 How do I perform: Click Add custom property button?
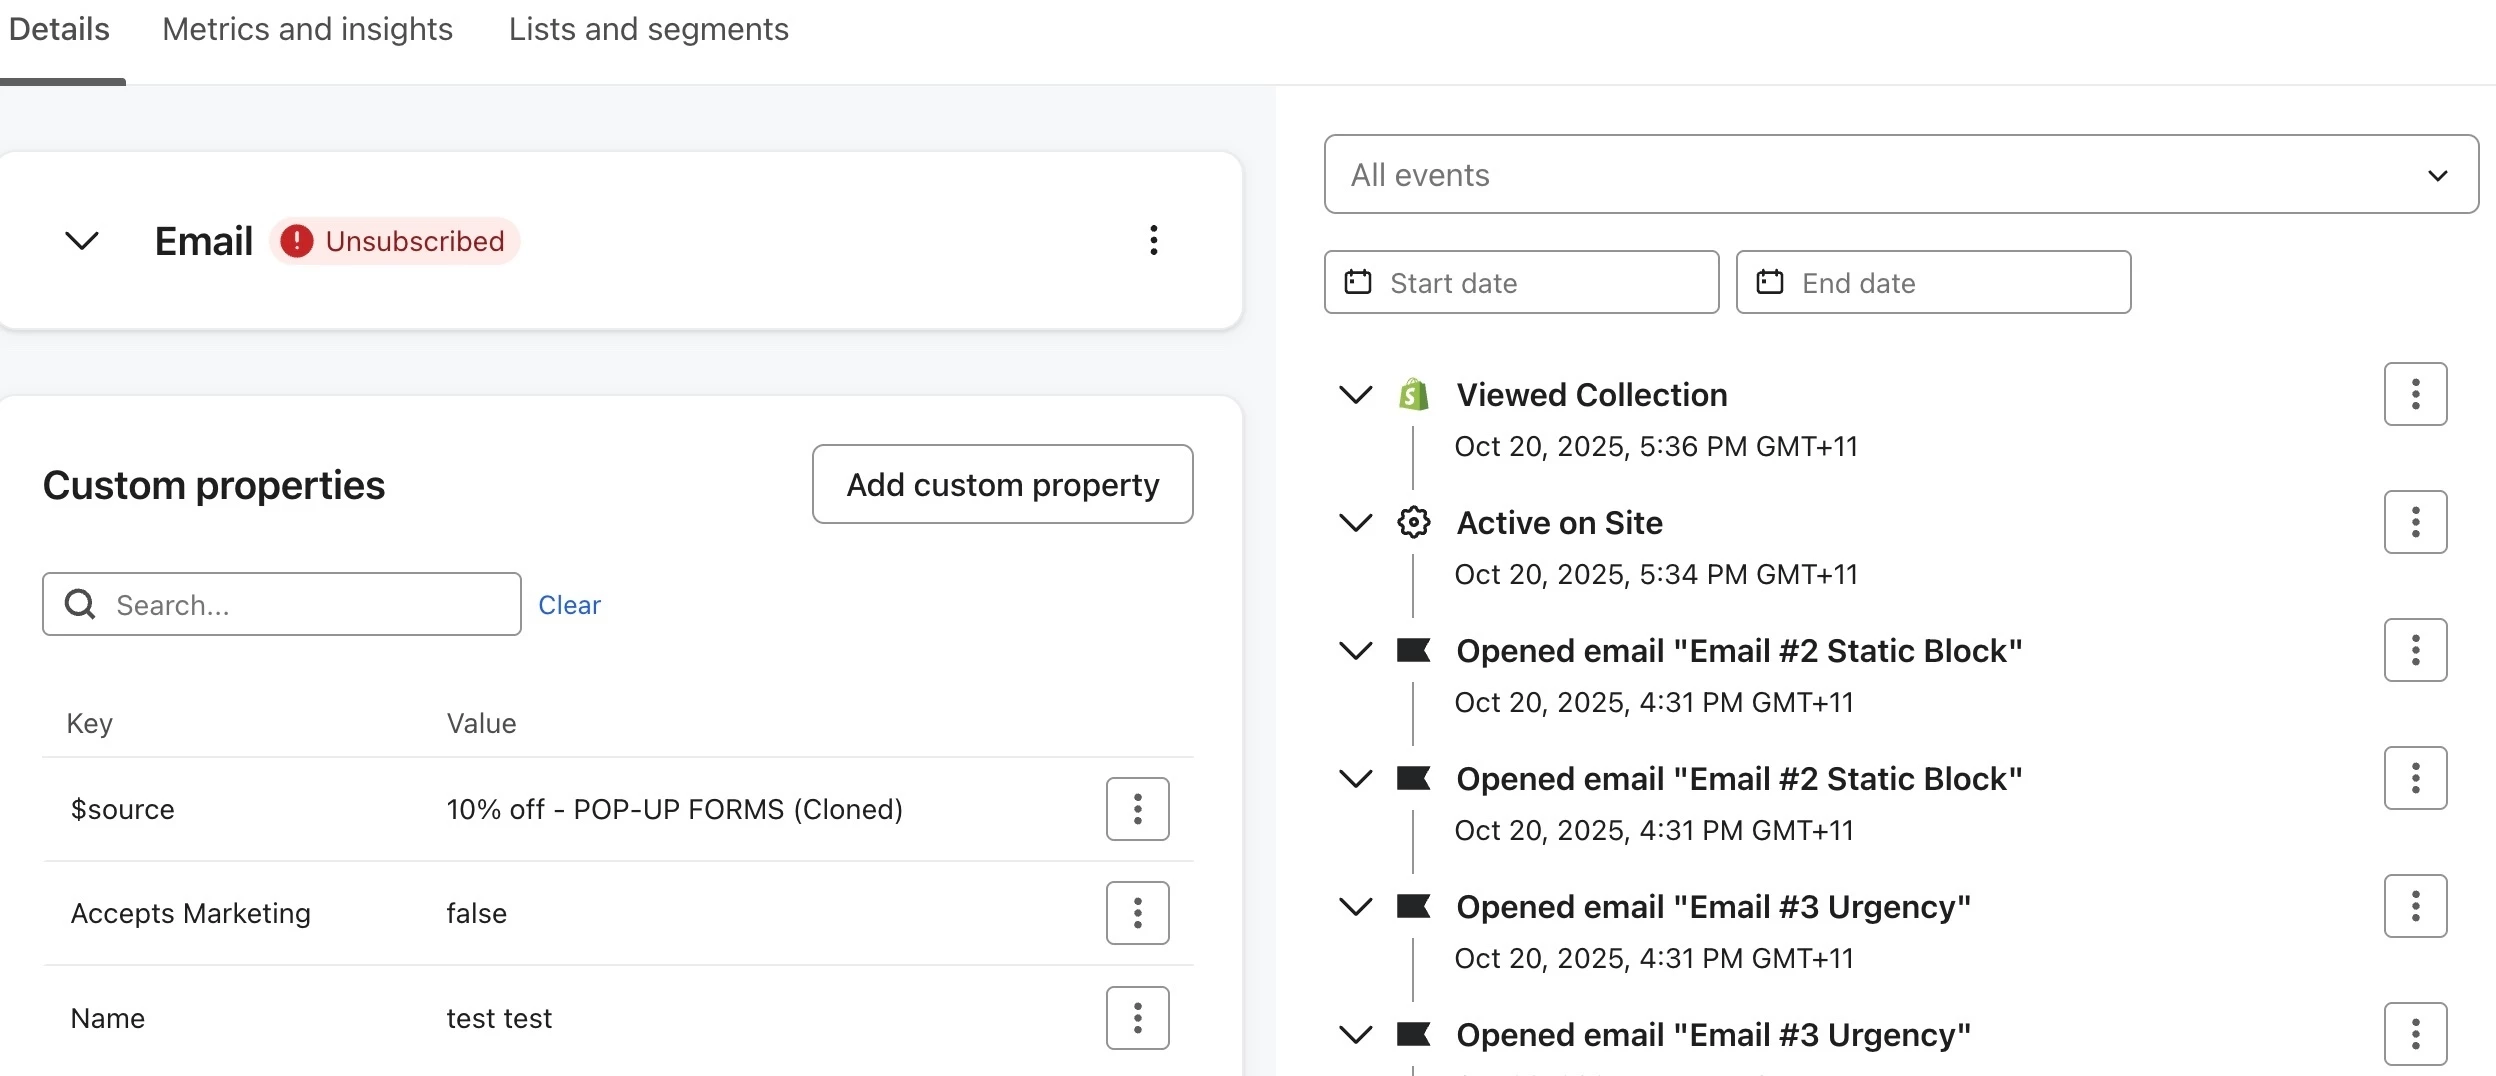(1002, 485)
